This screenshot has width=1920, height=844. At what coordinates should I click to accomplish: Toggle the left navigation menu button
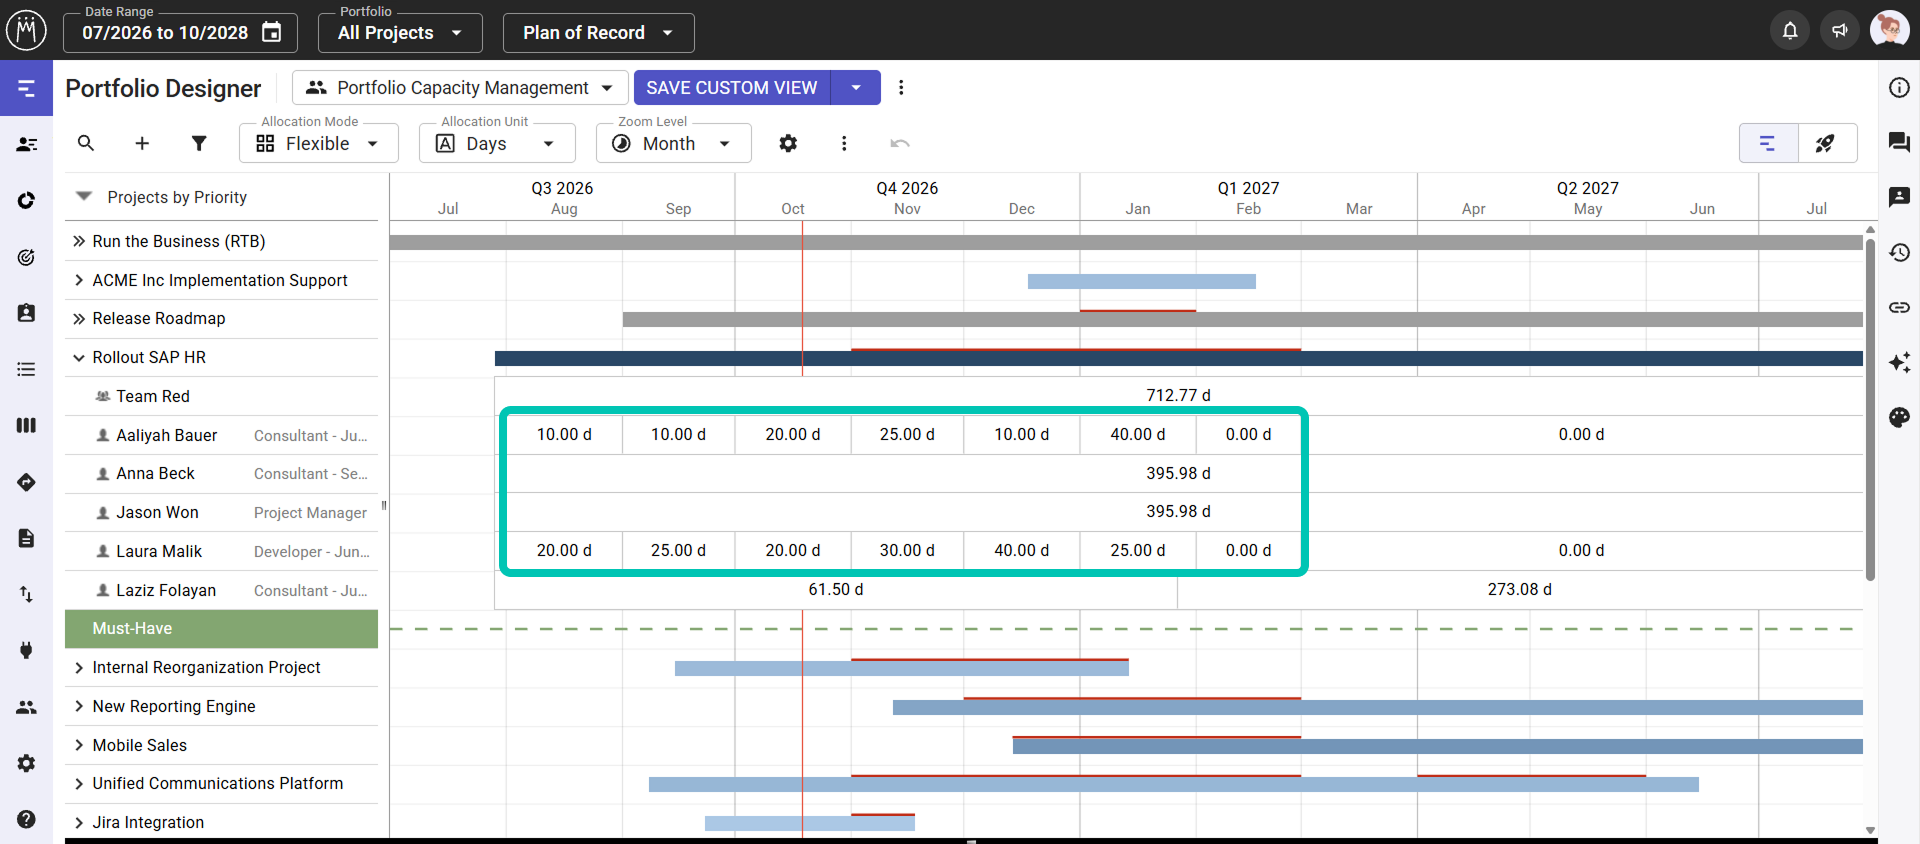tap(27, 88)
